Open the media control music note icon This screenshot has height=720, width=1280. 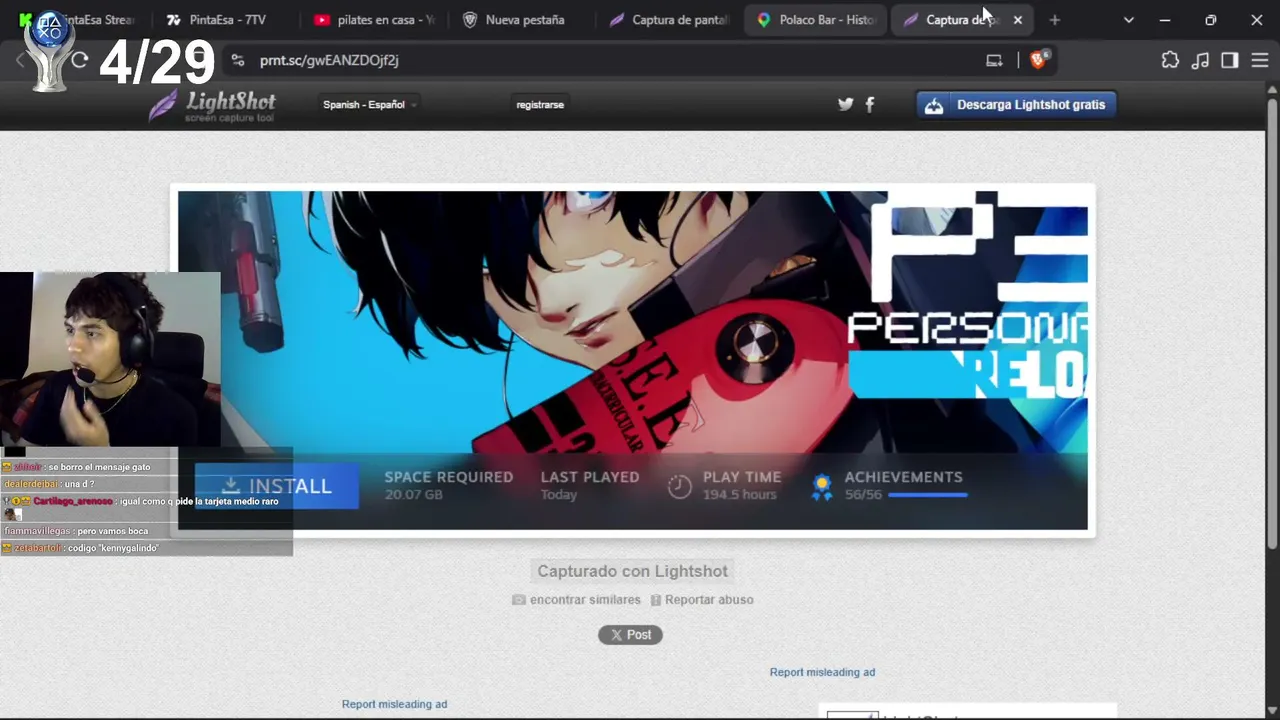click(1200, 60)
